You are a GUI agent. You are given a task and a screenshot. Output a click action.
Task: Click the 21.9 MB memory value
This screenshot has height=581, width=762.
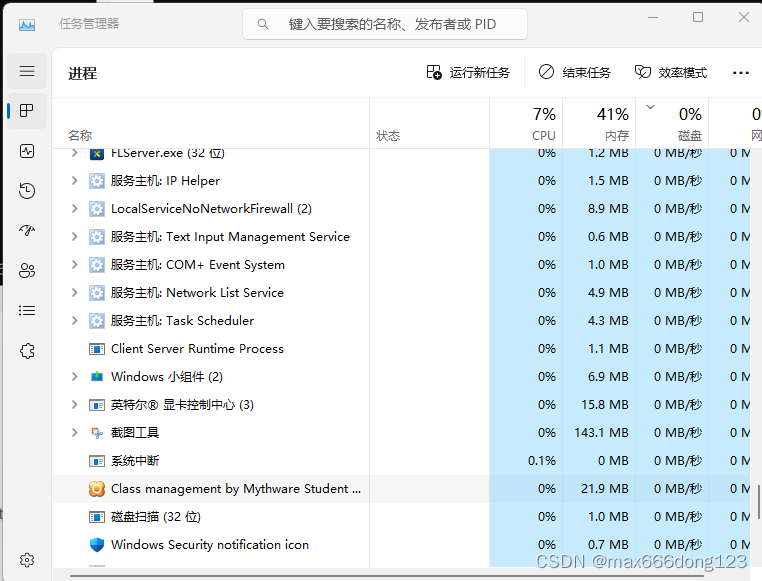(605, 488)
